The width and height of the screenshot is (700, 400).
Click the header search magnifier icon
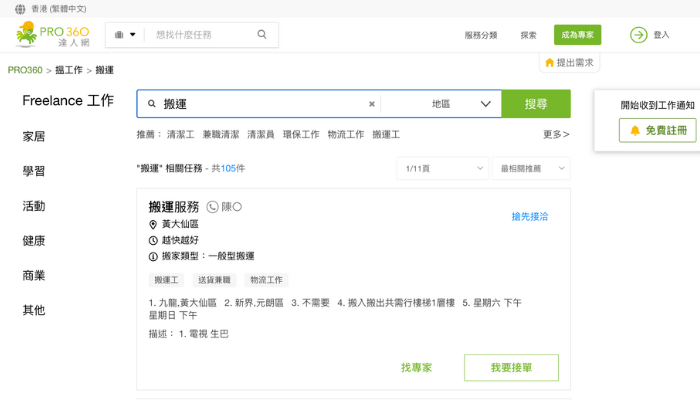tap(262, 34)
